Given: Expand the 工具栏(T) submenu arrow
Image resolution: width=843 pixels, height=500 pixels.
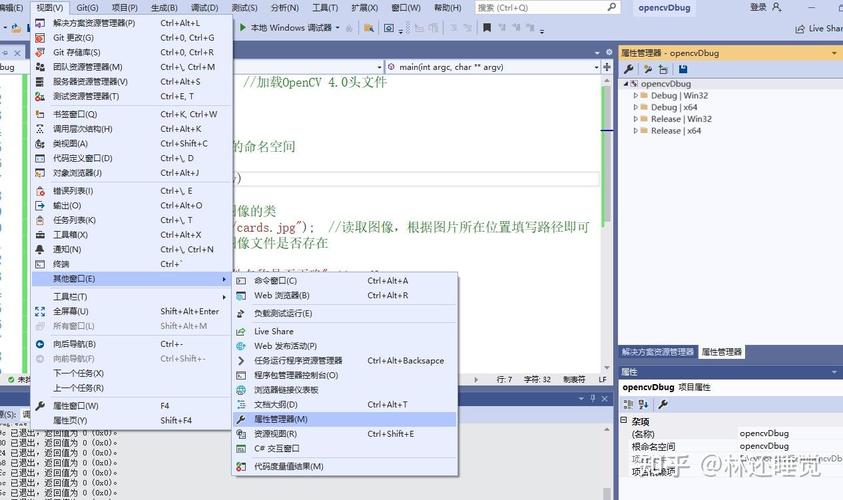Looking at the screenshot, I should click(x=224, y=297).
